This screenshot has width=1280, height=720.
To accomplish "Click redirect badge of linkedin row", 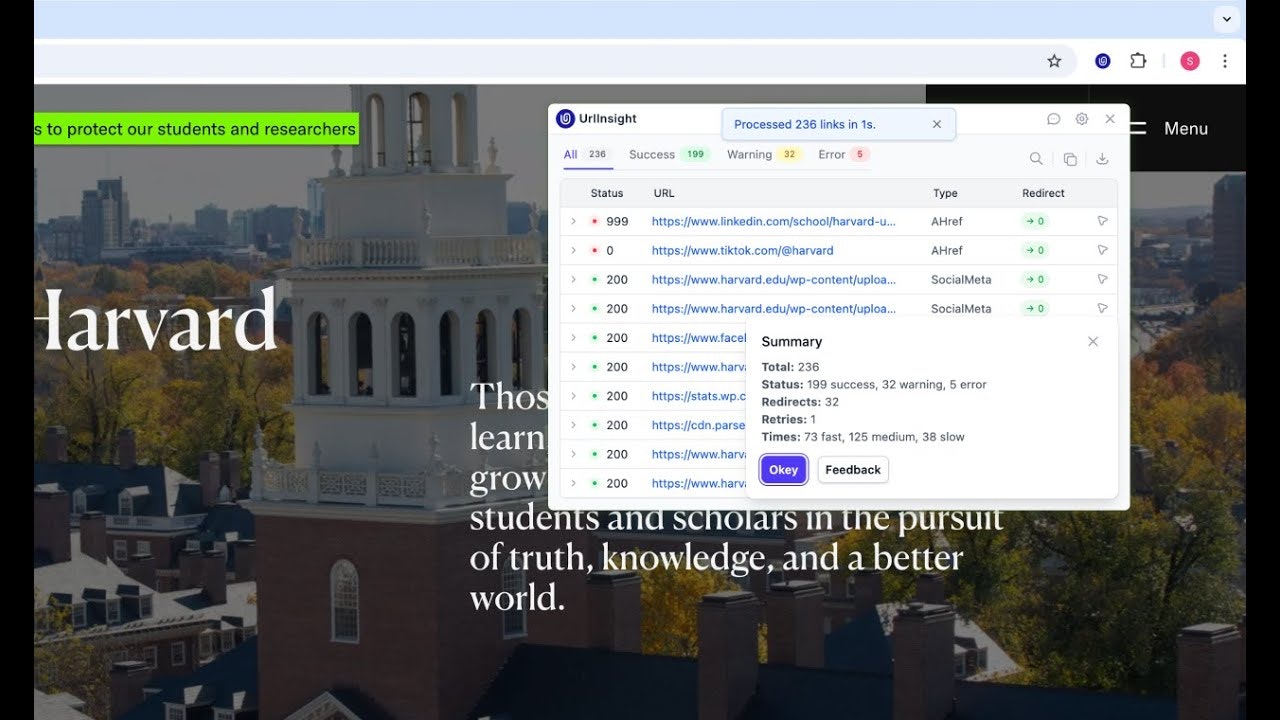I will [x=1034, y=221].
